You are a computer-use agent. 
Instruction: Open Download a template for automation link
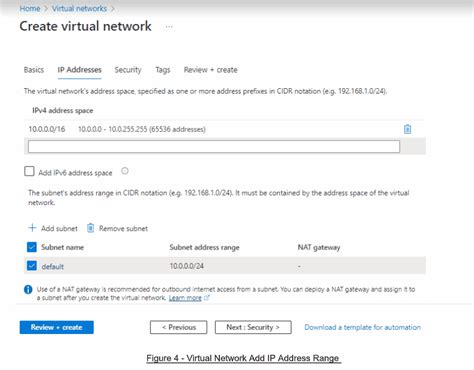(x=362, y=327)
